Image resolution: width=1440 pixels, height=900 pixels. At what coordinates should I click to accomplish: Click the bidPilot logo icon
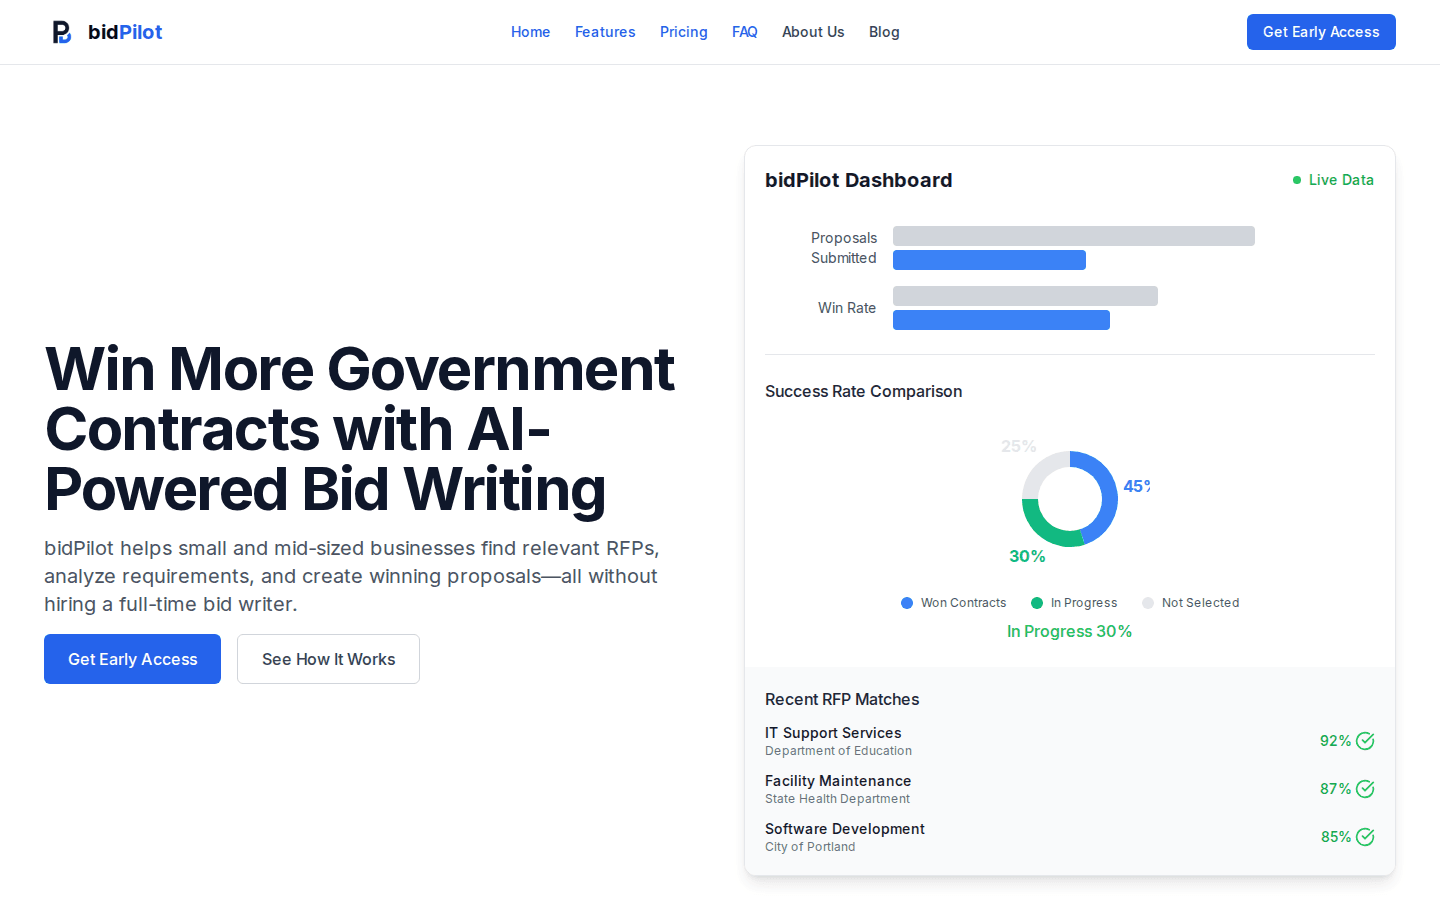62,32
